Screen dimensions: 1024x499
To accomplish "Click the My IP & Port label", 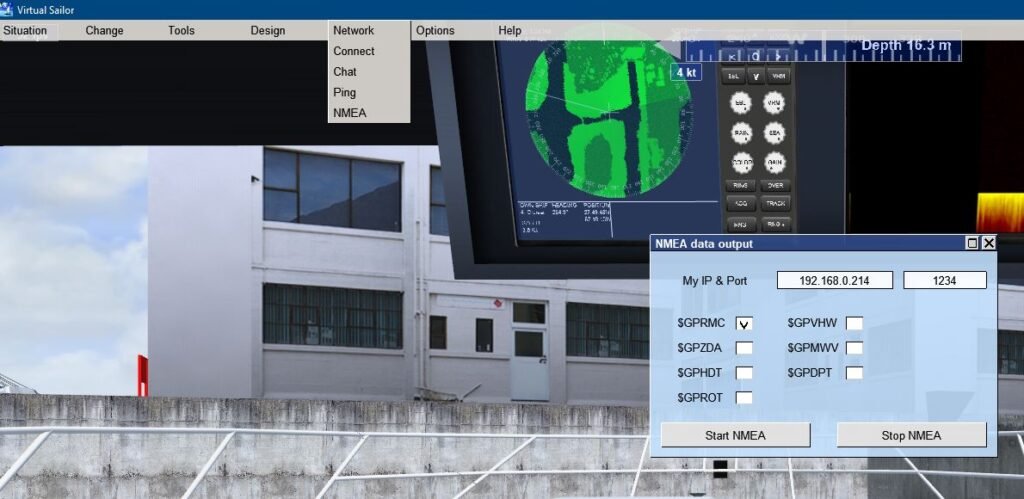I will (x=714, y=281).
